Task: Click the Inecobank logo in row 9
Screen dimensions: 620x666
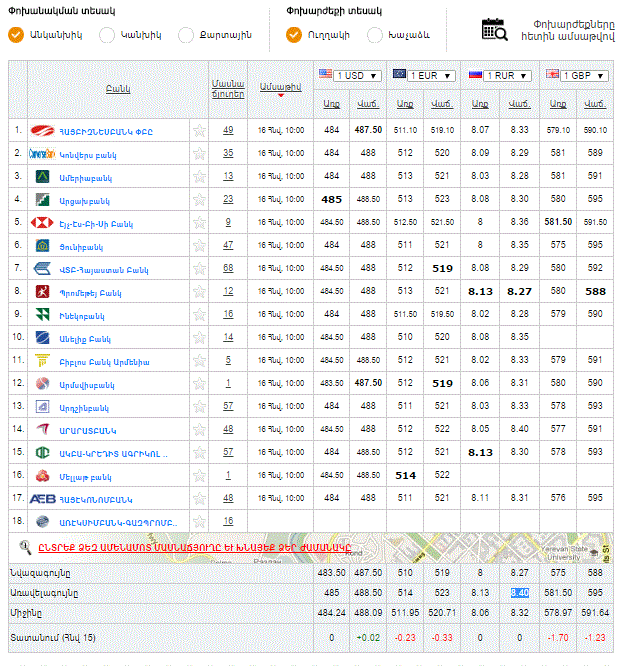Action: coord(42,314)
